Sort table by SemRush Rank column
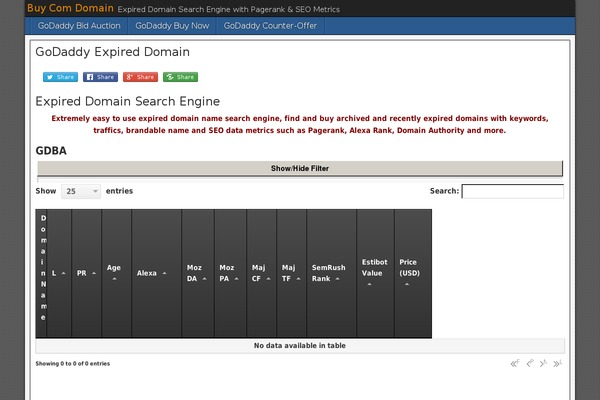 tap(331, 273)
